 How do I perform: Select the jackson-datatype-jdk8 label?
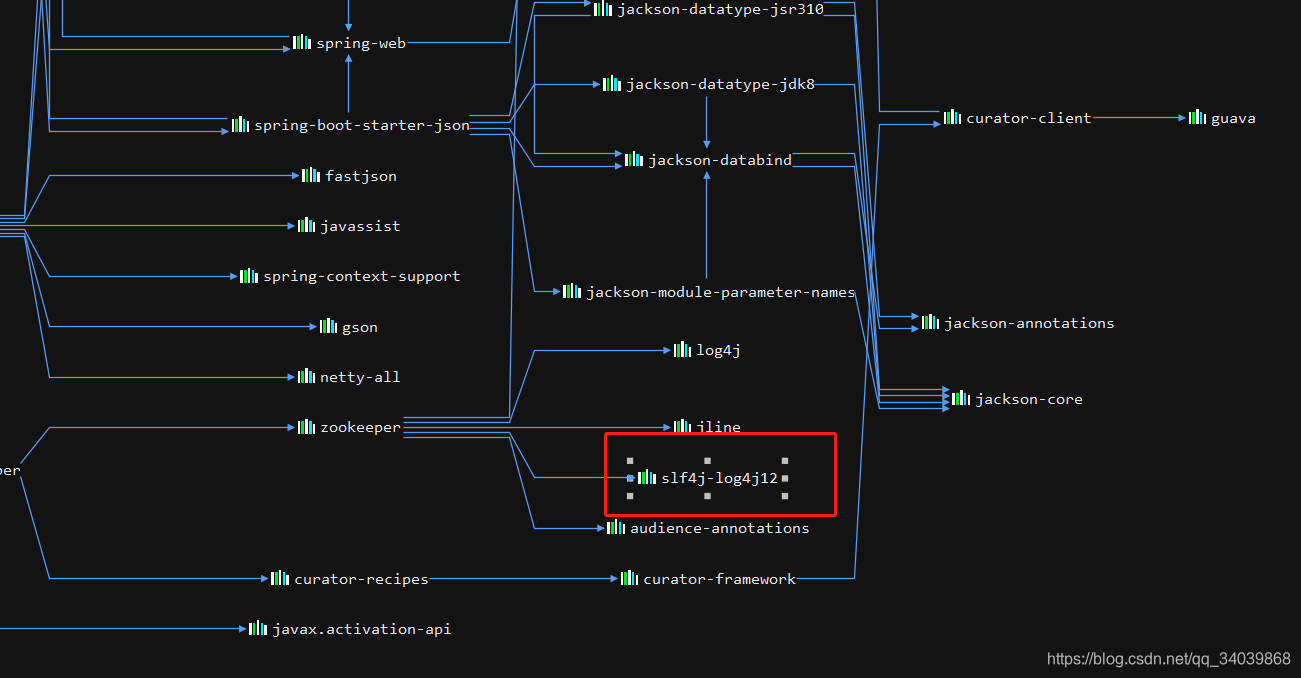pyautogui.click(x=721, y=84)
